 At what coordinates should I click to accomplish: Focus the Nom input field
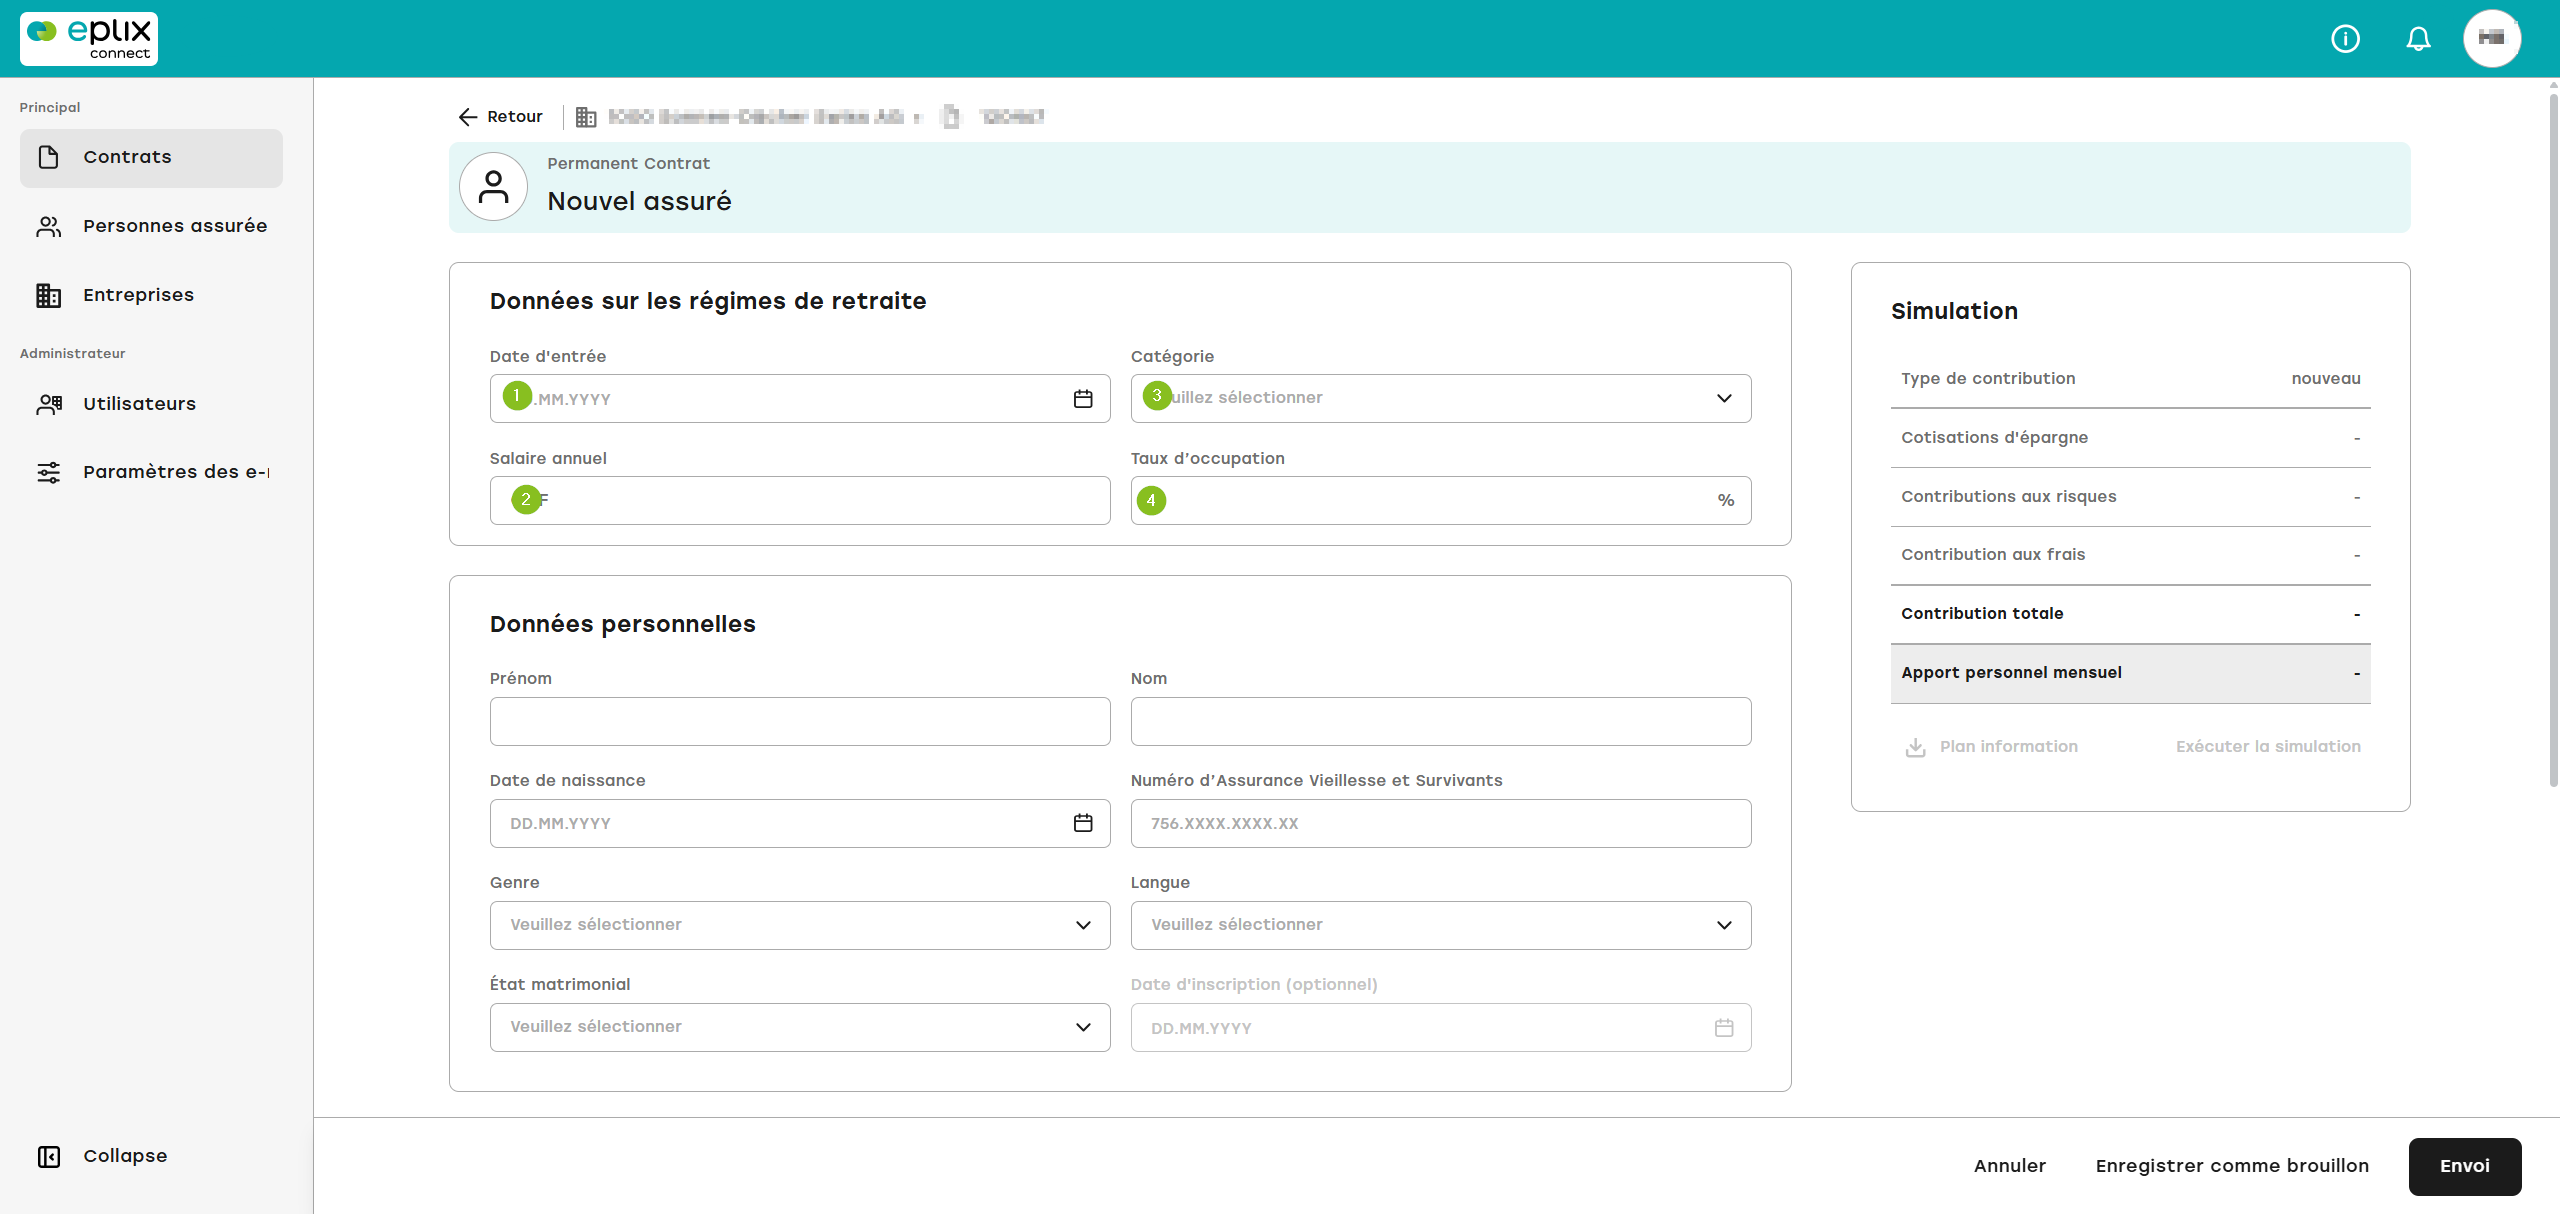[x=1441, y=721]
